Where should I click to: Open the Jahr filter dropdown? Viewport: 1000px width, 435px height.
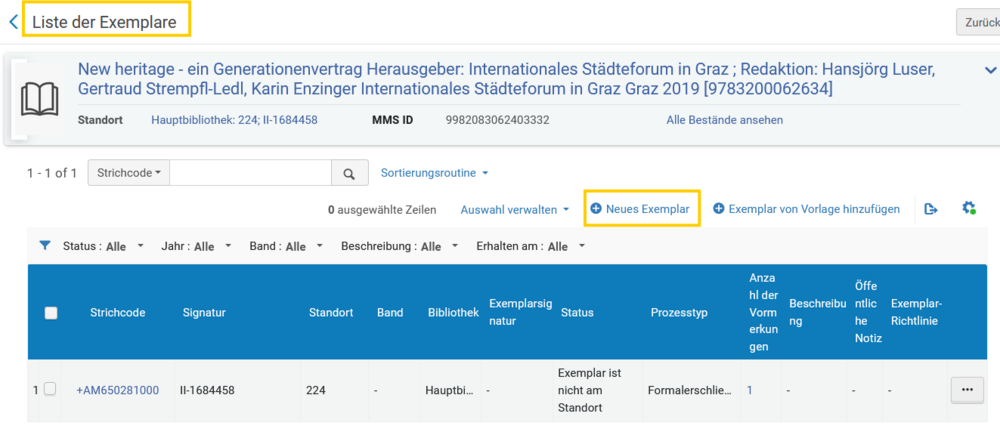point(196,246)
